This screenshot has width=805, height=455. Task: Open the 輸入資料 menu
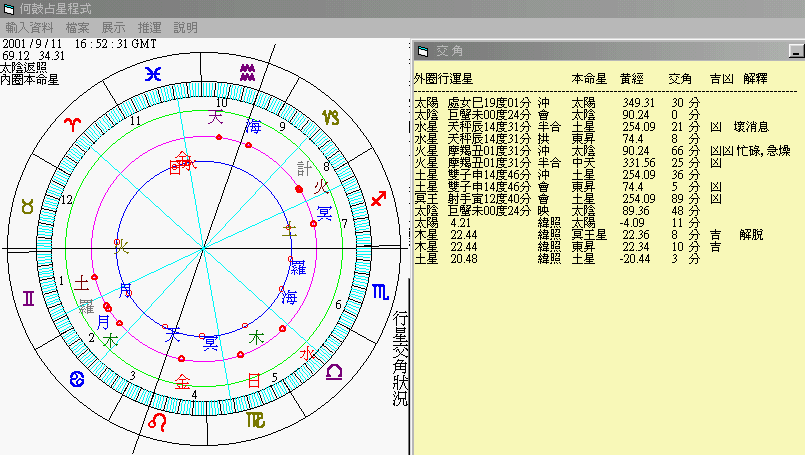tap(29, 28)
